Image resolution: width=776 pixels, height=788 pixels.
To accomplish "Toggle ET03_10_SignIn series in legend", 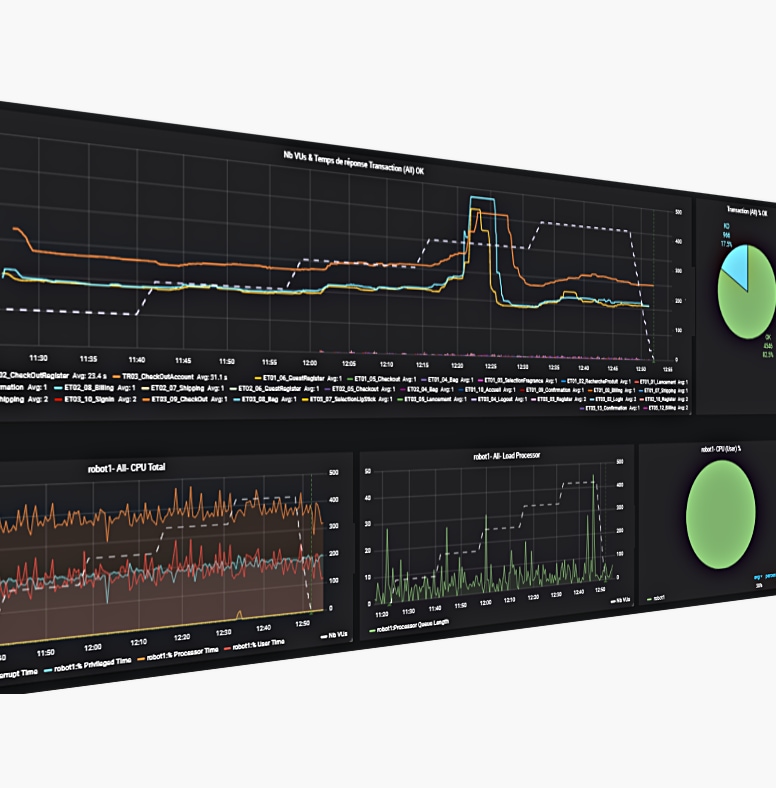I will (x=95, y=399).
